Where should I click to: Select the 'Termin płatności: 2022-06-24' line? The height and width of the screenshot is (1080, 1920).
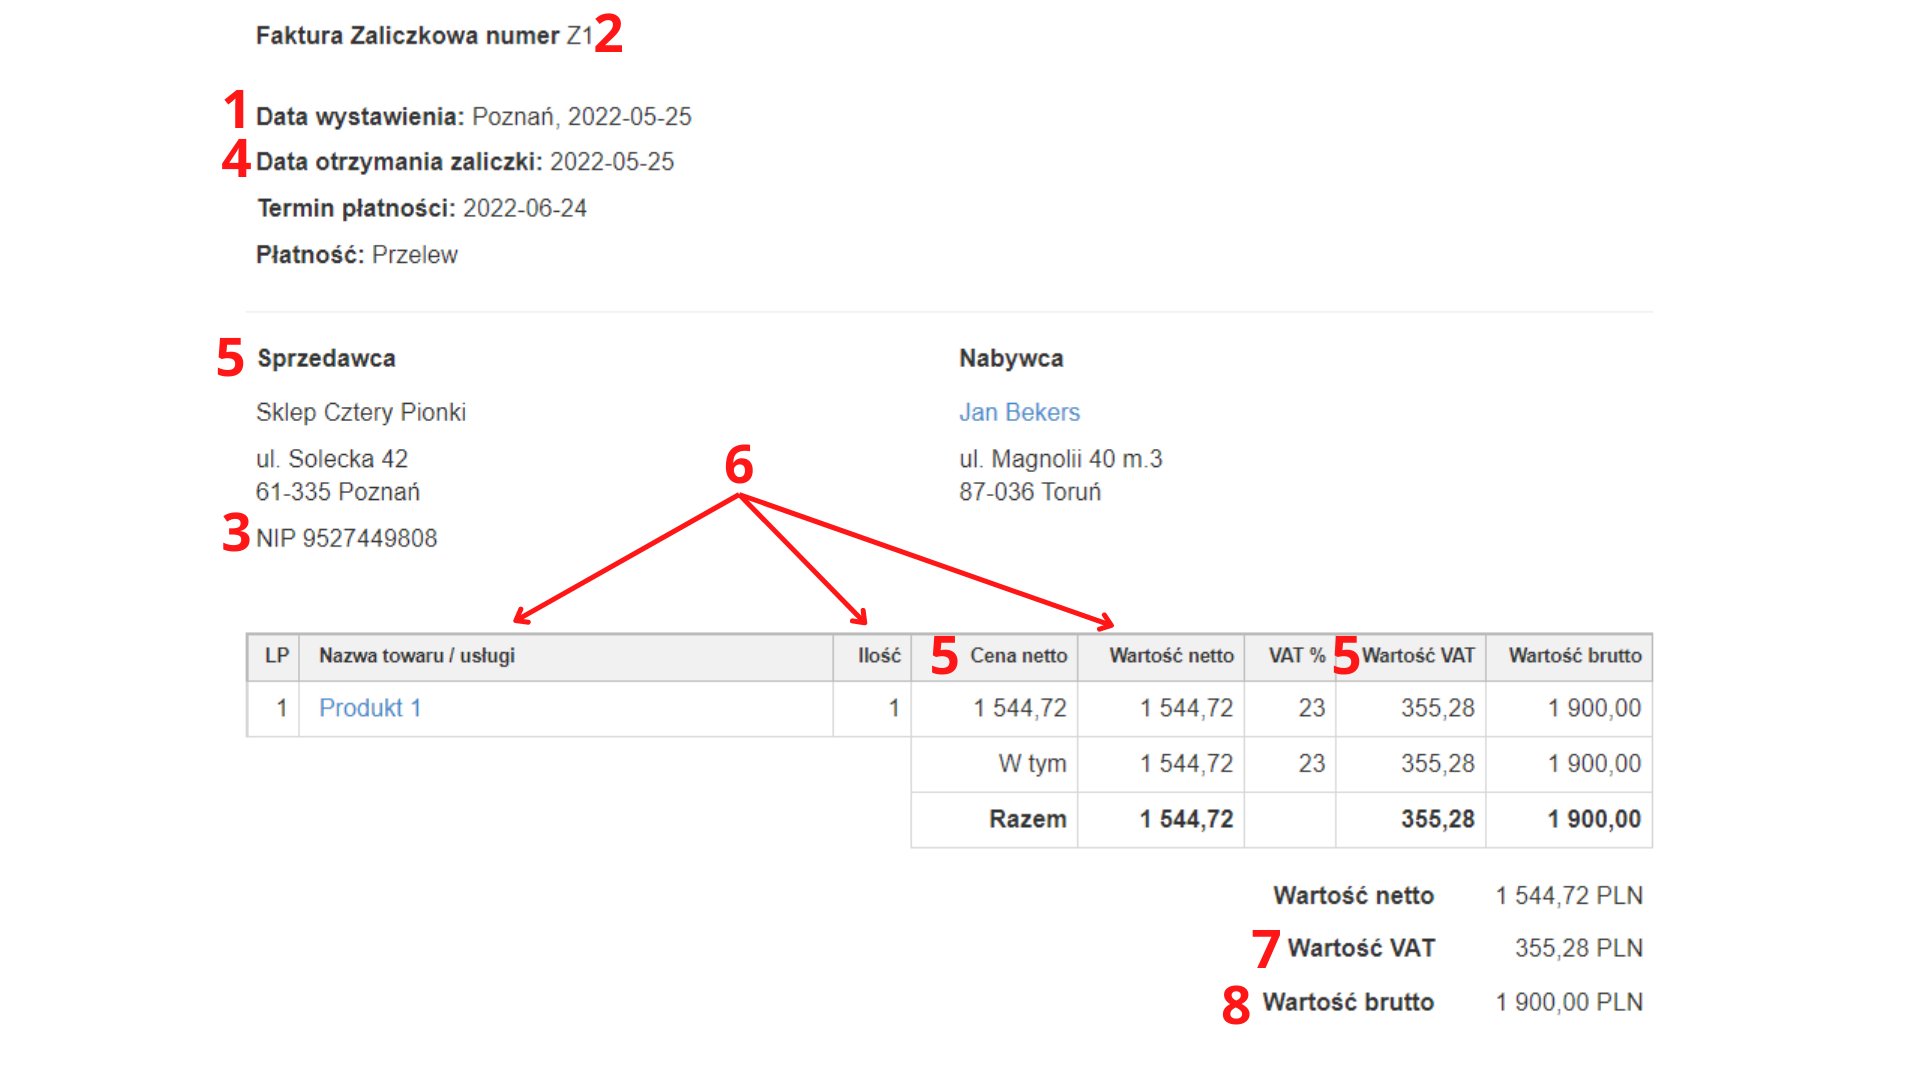point(422,208)
